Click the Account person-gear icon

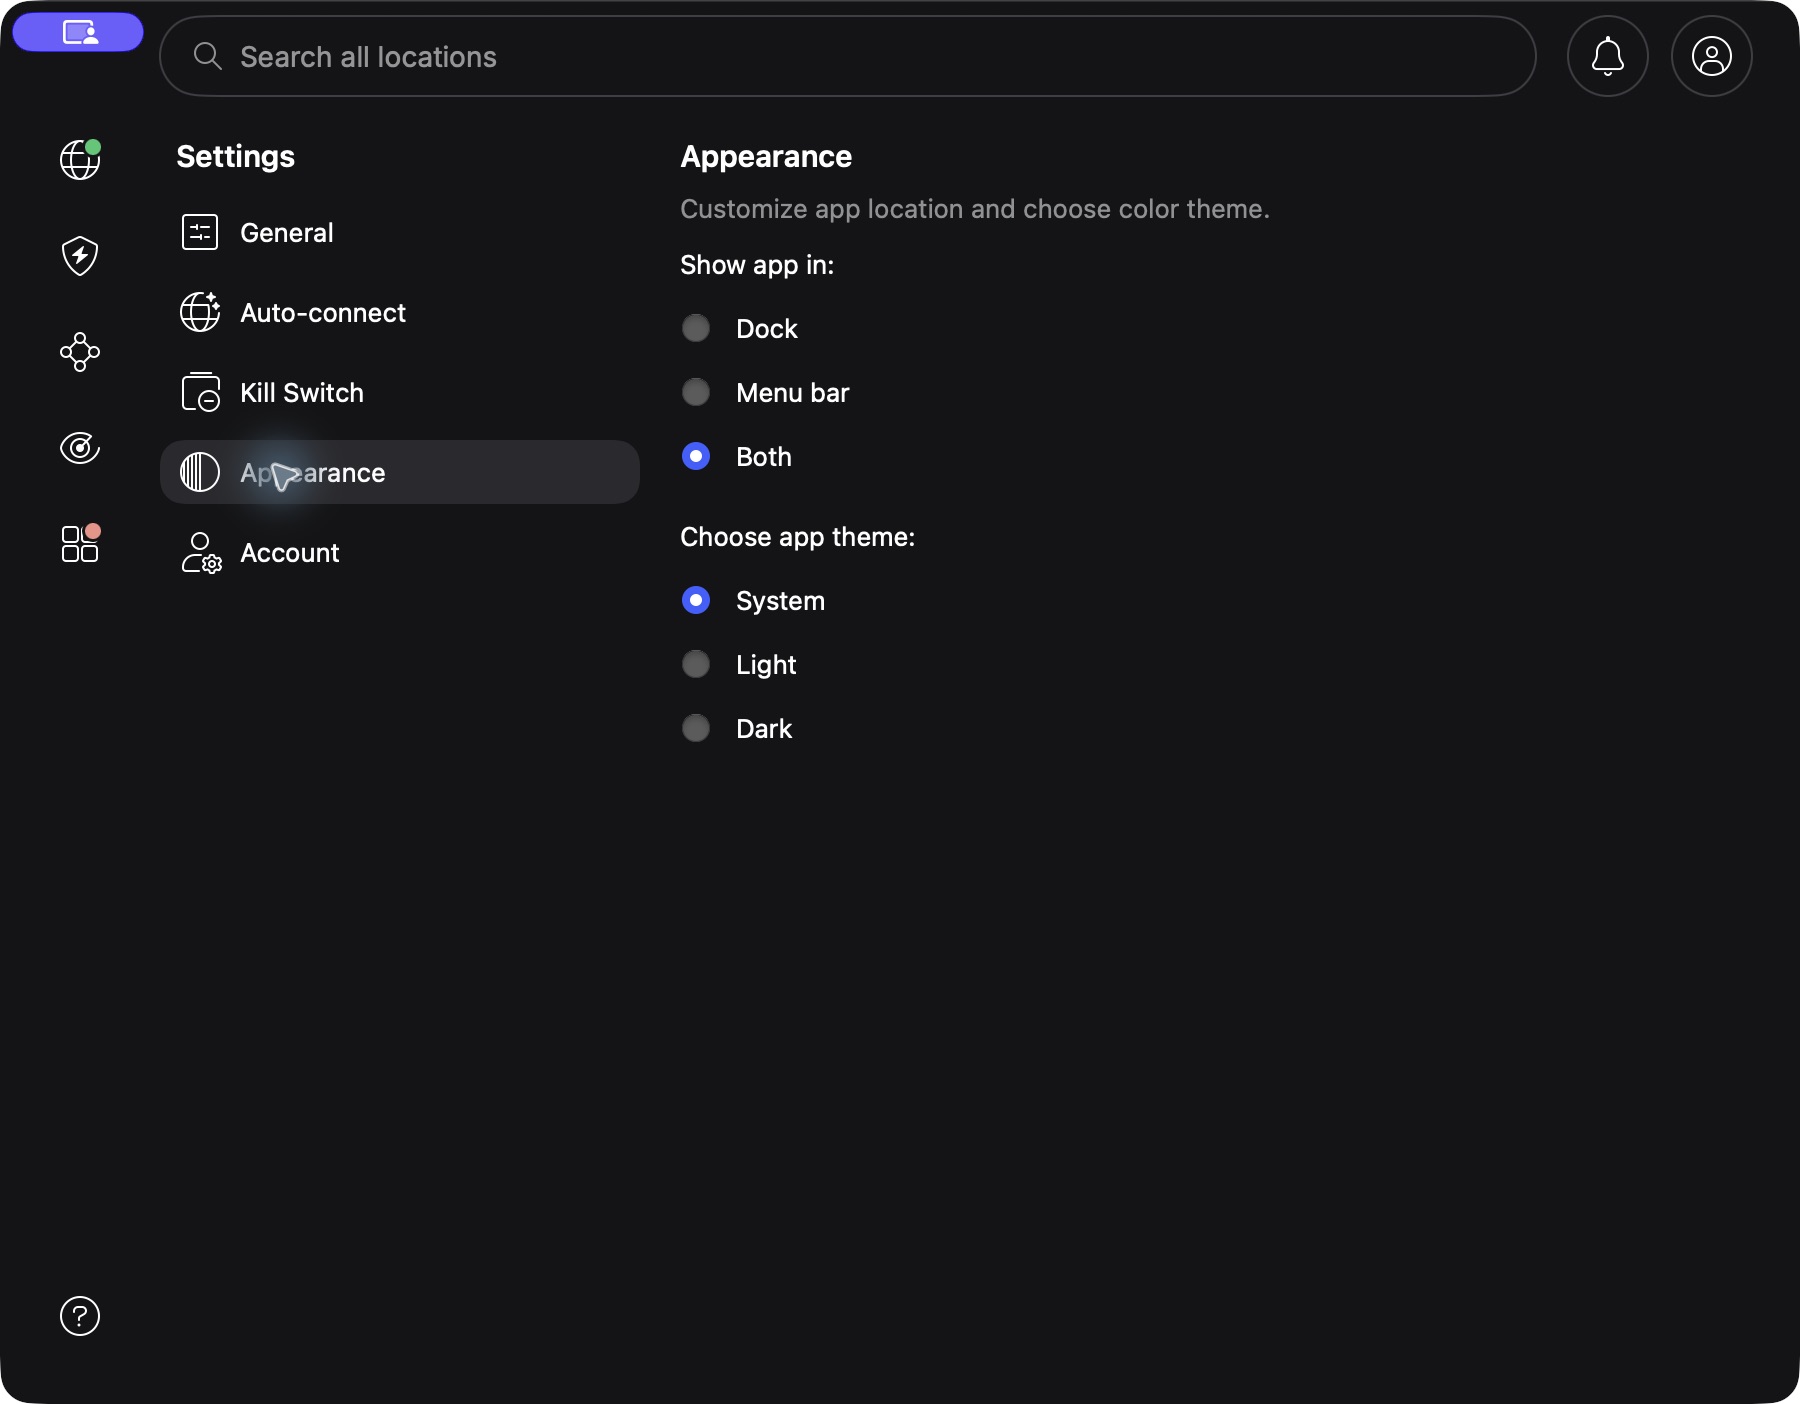(x=201, y=552)
